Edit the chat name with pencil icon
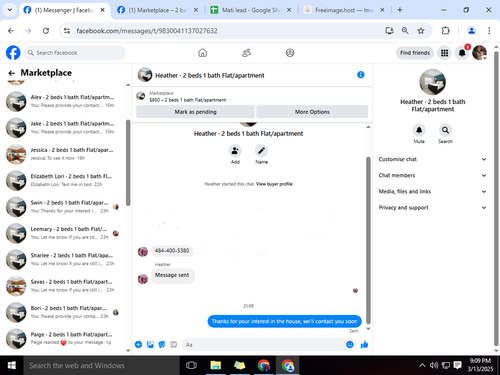Image resolution: width=500 pixels, height=375 pixels. pyautogui.click(x=261, y=151)
